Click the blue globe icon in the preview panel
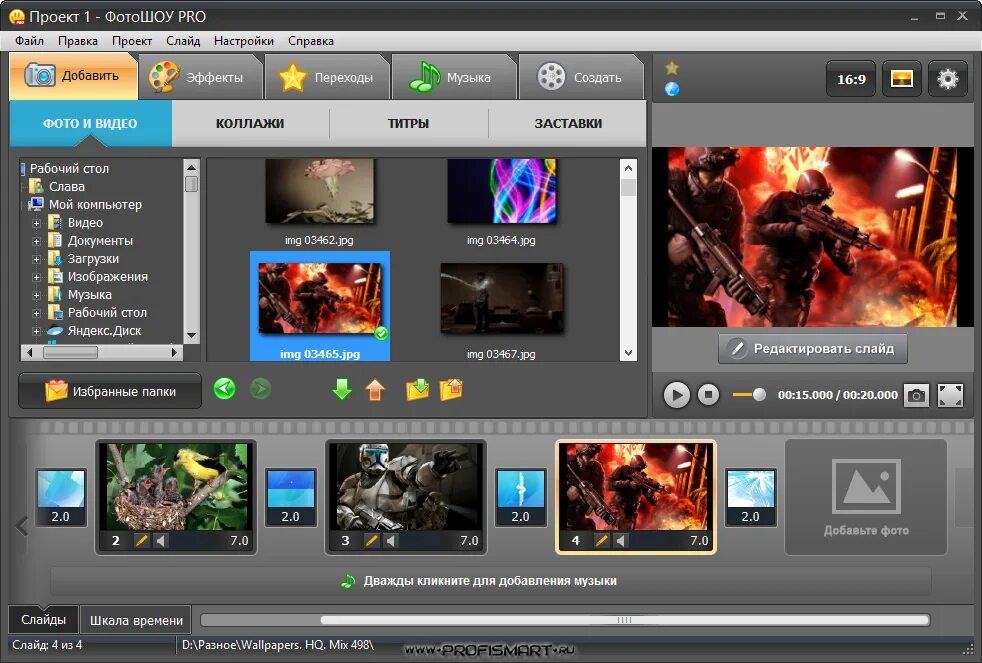The image size is (982, 663). [672, 89]
